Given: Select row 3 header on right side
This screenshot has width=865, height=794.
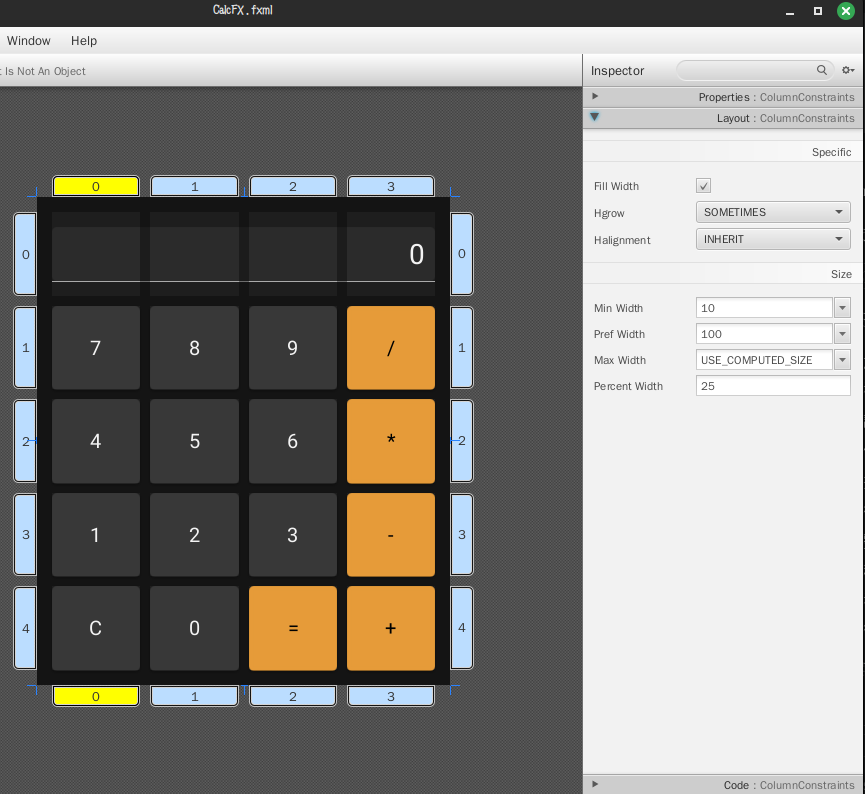Looking at the screenshot, I should [462, 535].
